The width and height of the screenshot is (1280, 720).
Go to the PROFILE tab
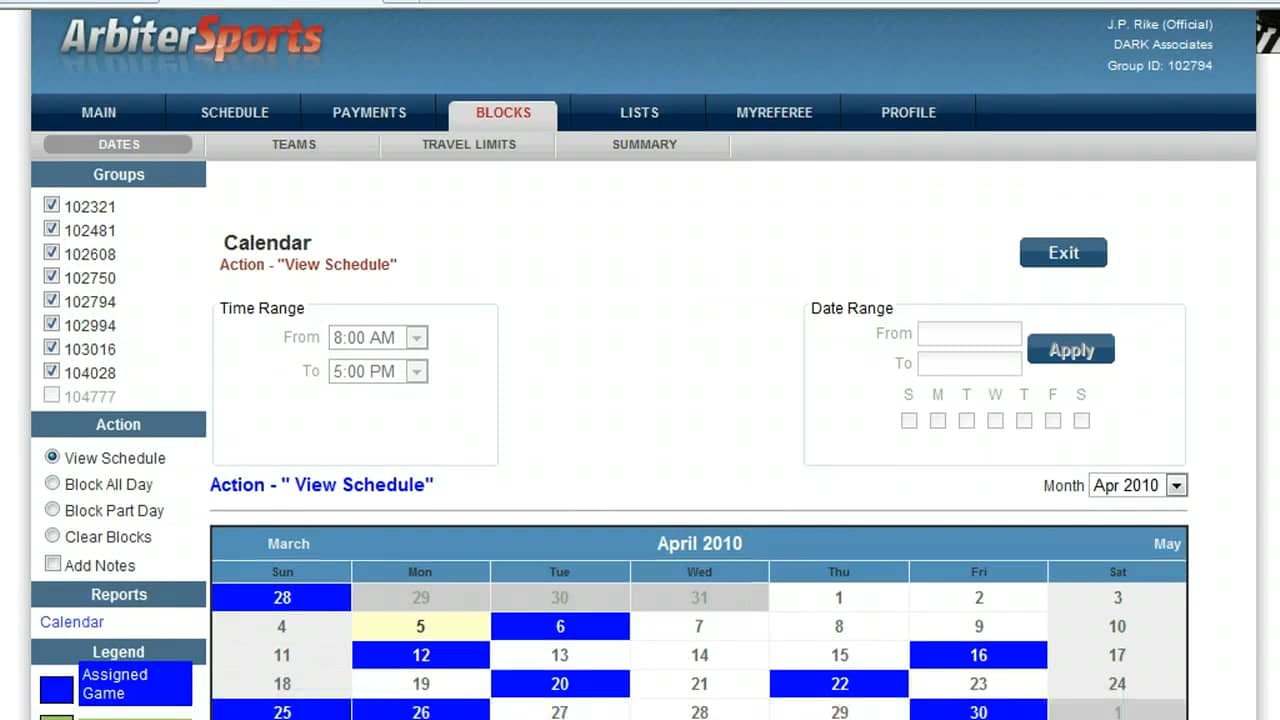pyautogui.click(x=908, y=113)
